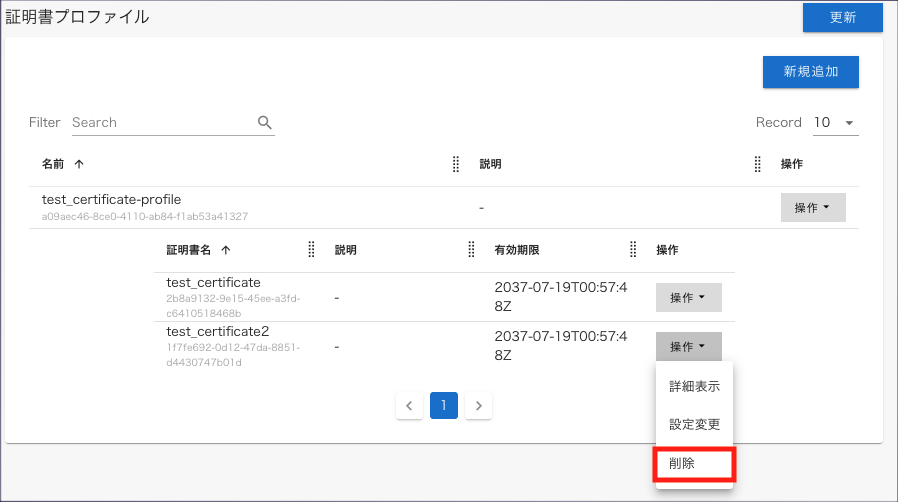Sort by 名前 ascending arrow
This screenshot has width=898, height=502.
(79, 164)
